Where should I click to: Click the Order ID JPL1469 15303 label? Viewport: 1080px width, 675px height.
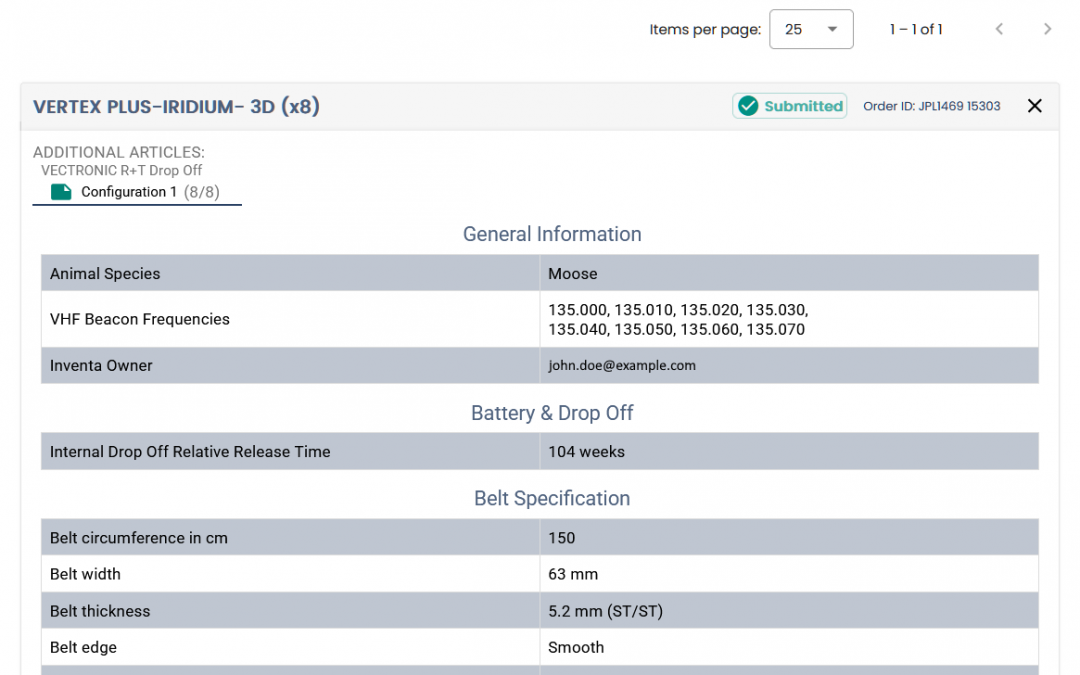point(931,106)
